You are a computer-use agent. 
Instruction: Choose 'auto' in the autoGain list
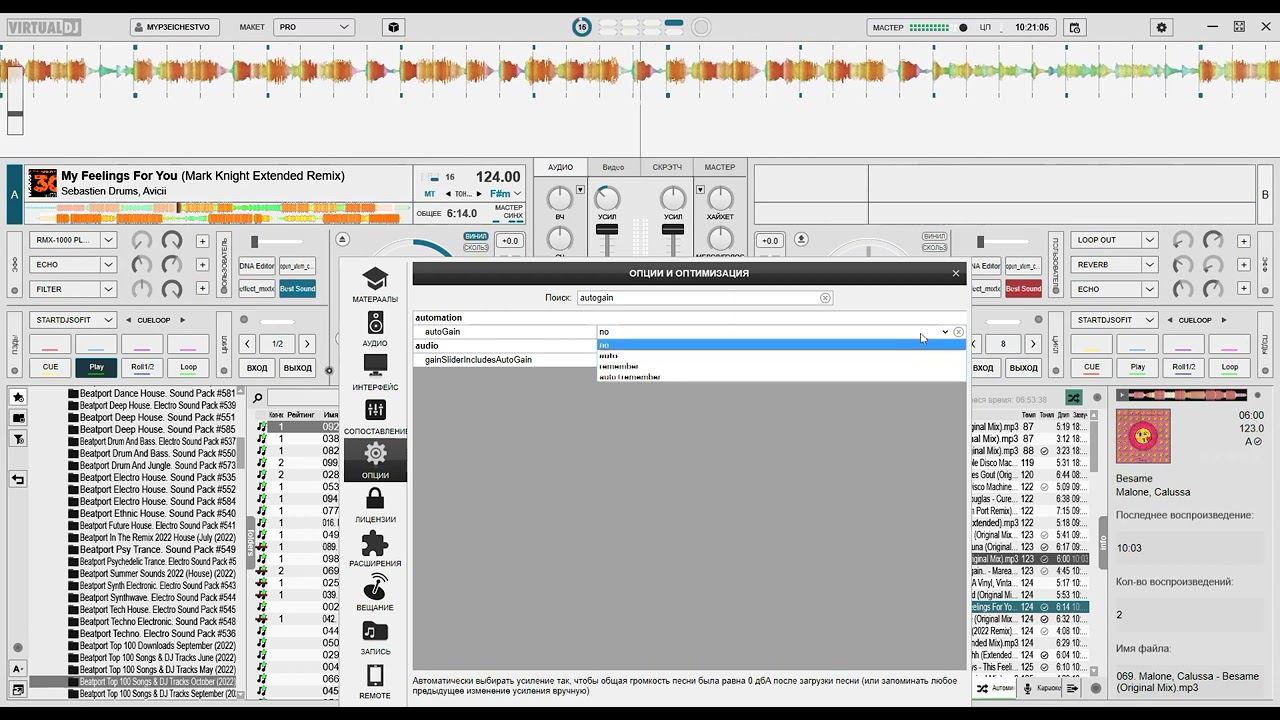click(781, 356)
